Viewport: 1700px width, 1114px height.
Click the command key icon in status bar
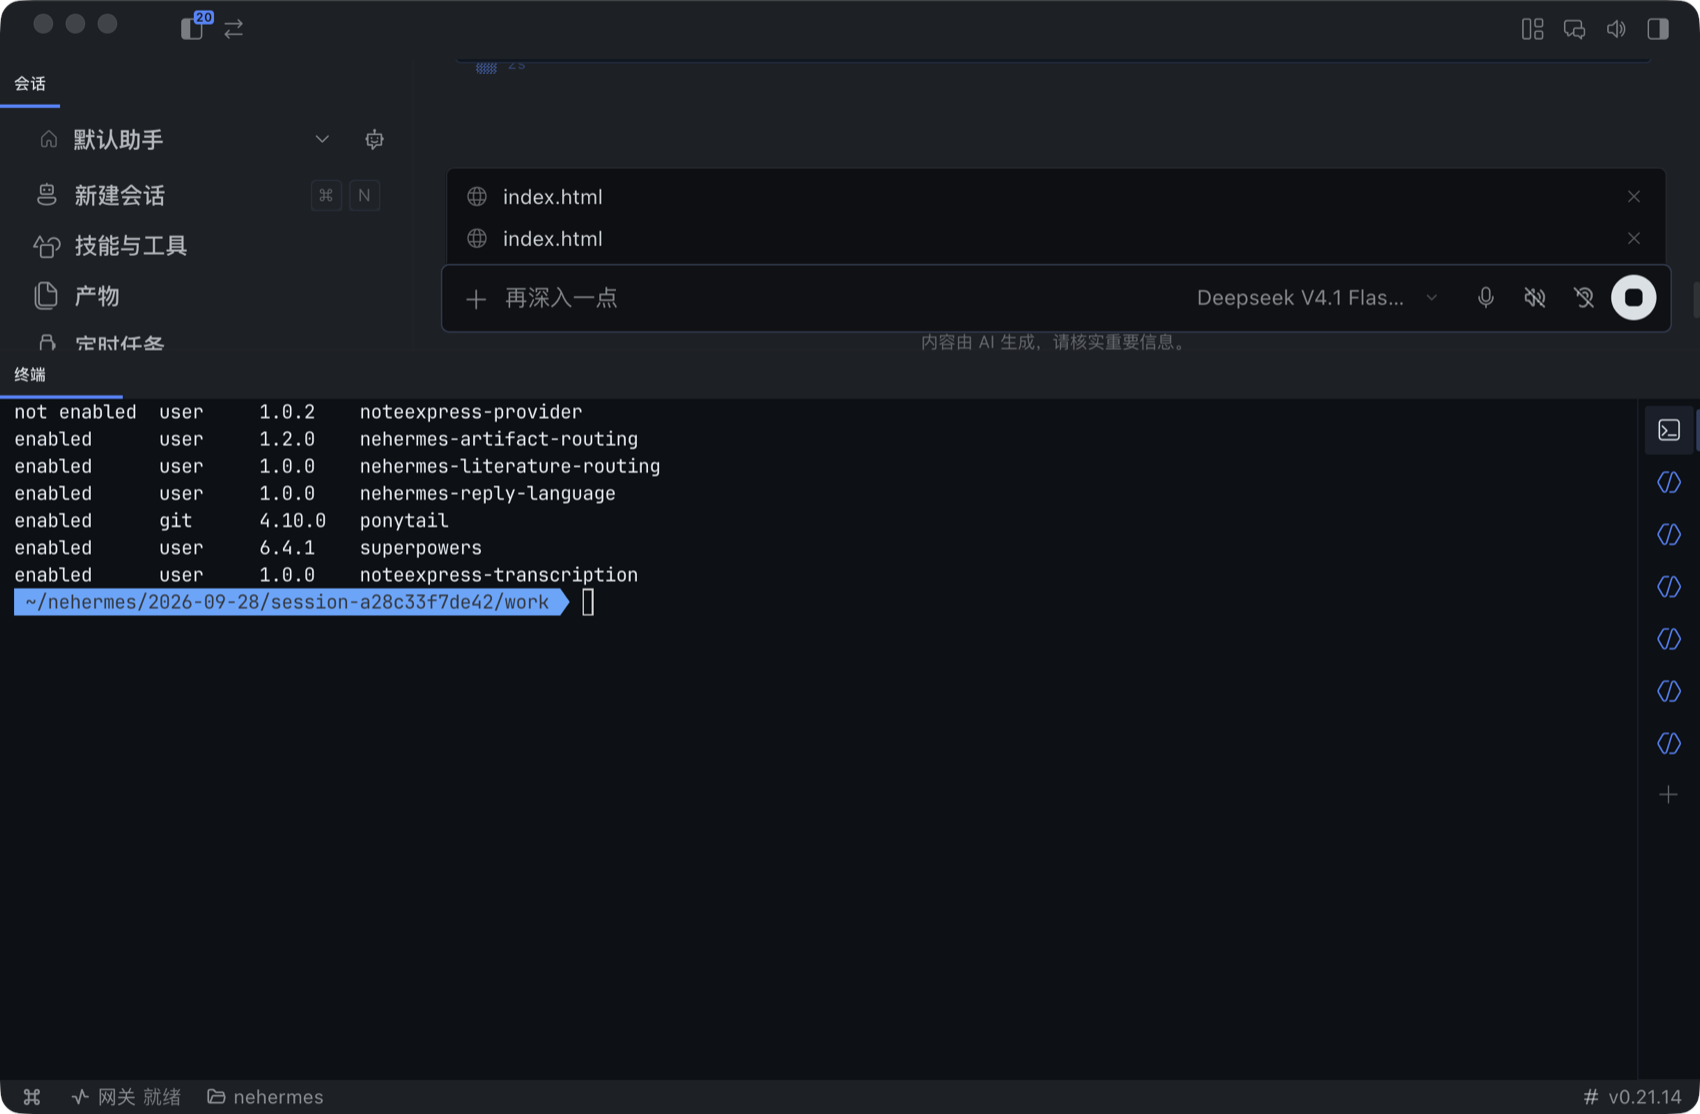[x=32, y=1097]
